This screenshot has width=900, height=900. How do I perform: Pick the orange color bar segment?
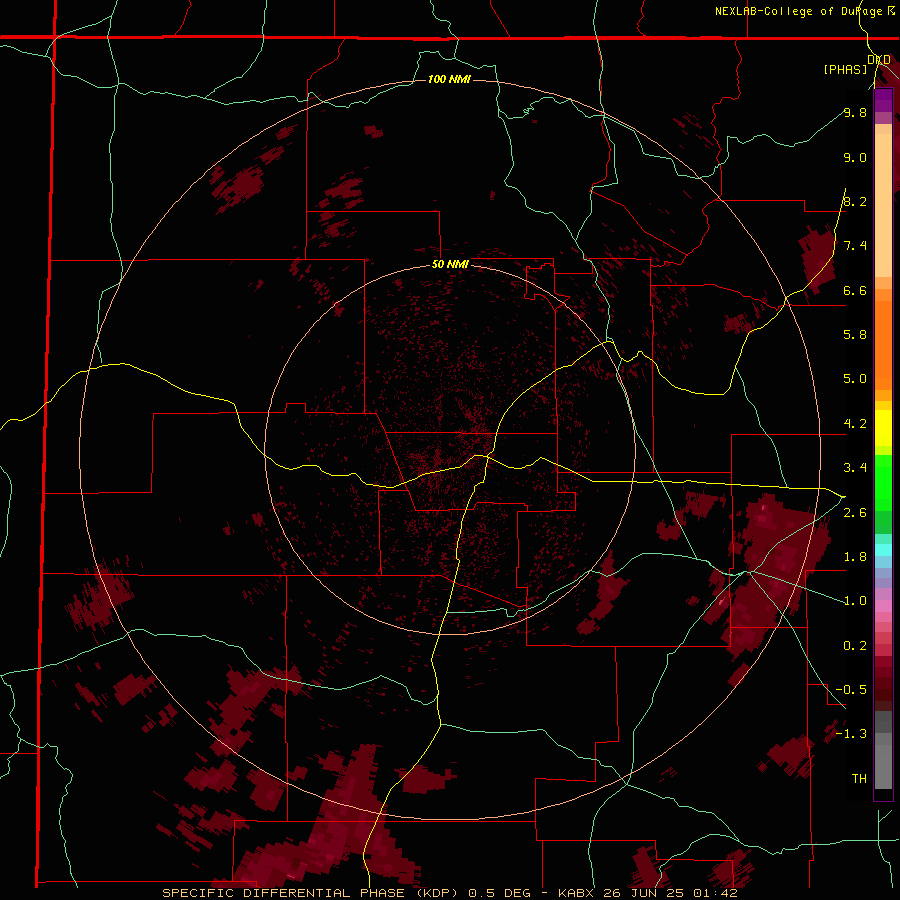coord(883,344)
